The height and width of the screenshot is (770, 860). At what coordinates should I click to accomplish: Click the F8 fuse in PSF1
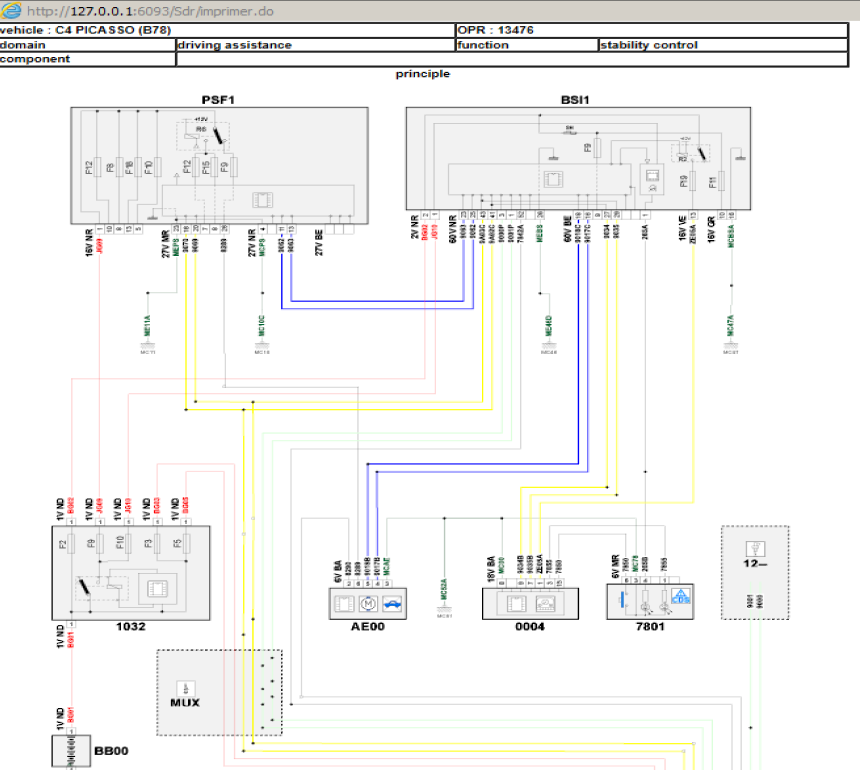pyautogui.click(x=120, y=167)
